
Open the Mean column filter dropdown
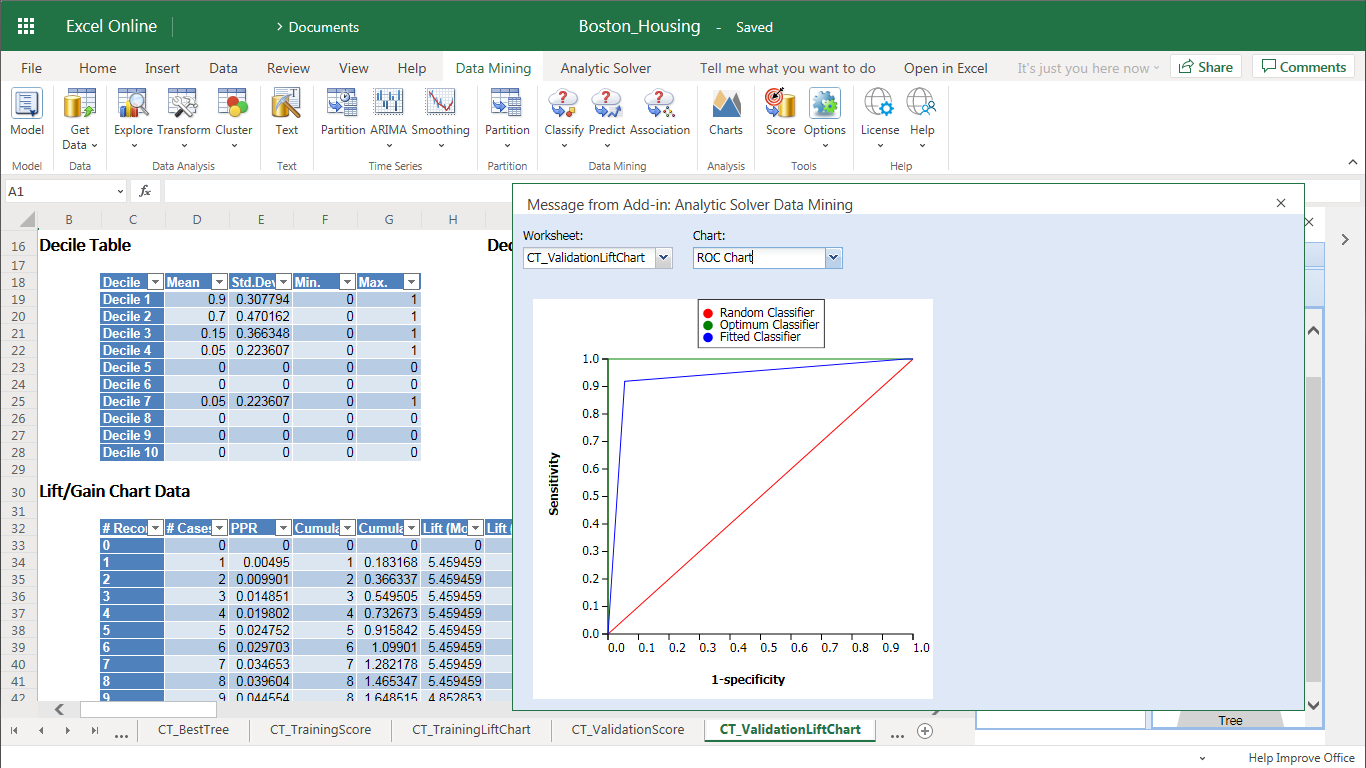(x=219, y=282)
